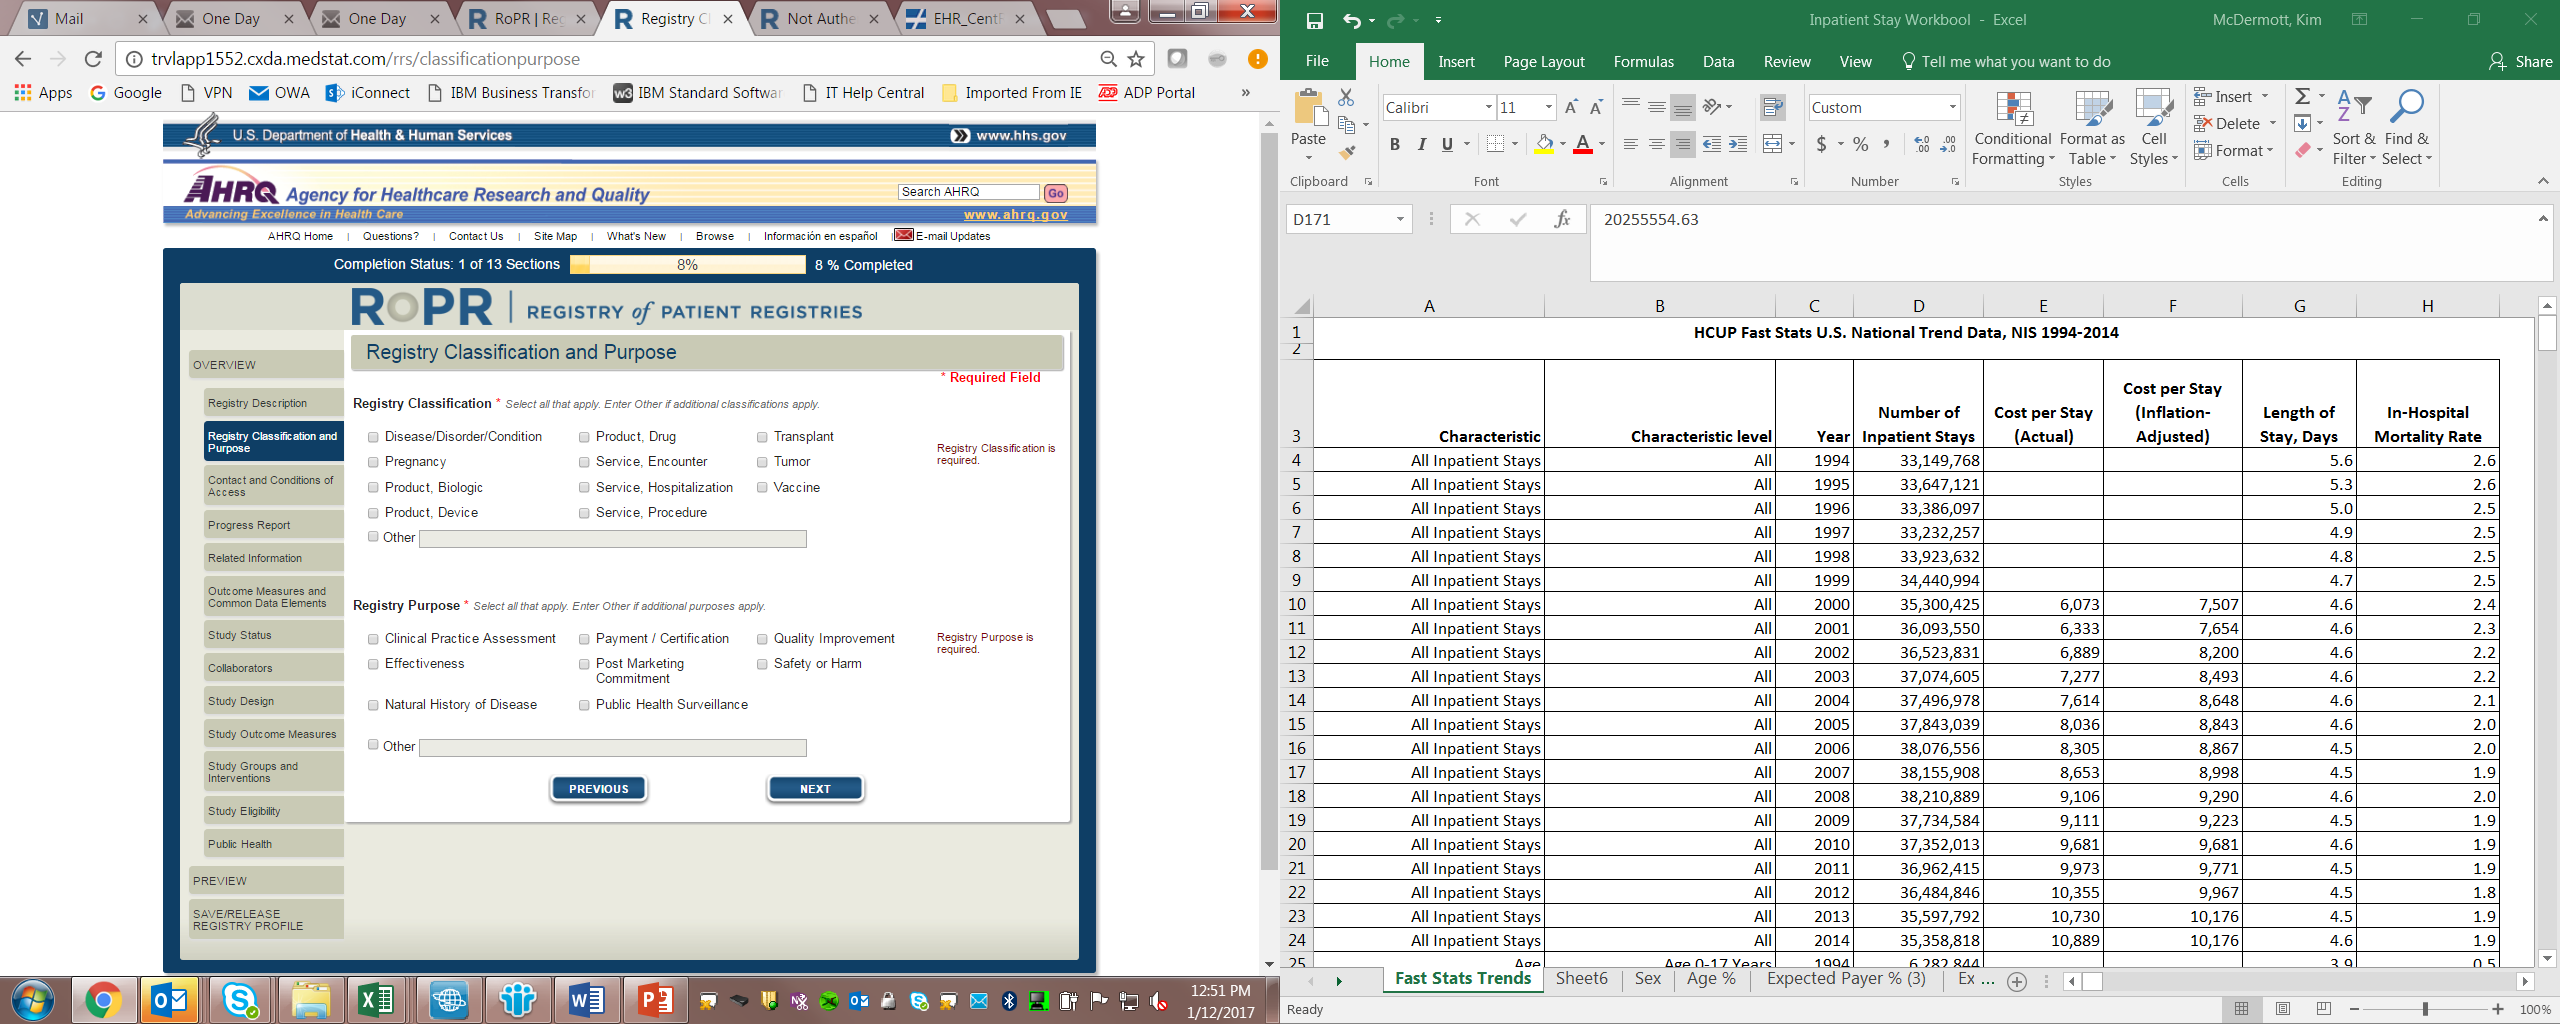Click Decrease Font Size icon
Viewport: 2560px width, 1024px height.
tap(1596, 107)
